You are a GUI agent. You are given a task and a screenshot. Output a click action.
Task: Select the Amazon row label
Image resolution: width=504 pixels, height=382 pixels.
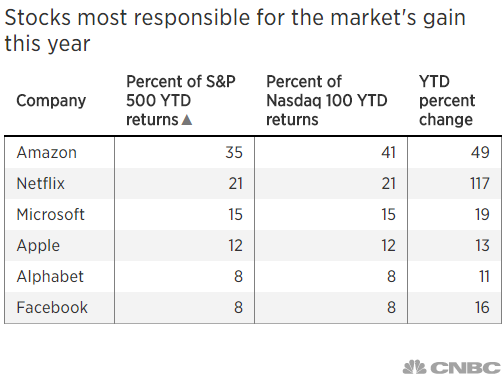pos(47,152)
